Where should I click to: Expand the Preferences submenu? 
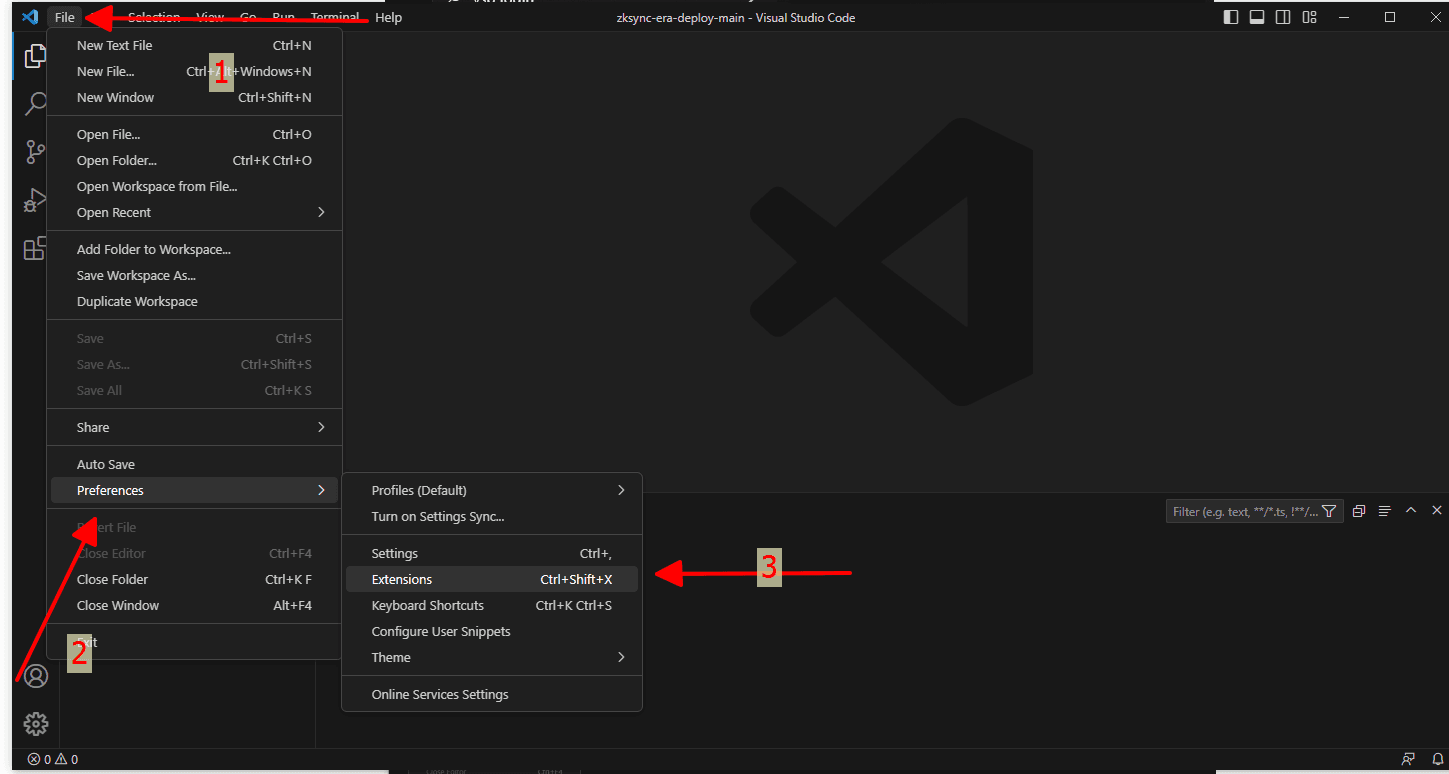coord(194,490)
